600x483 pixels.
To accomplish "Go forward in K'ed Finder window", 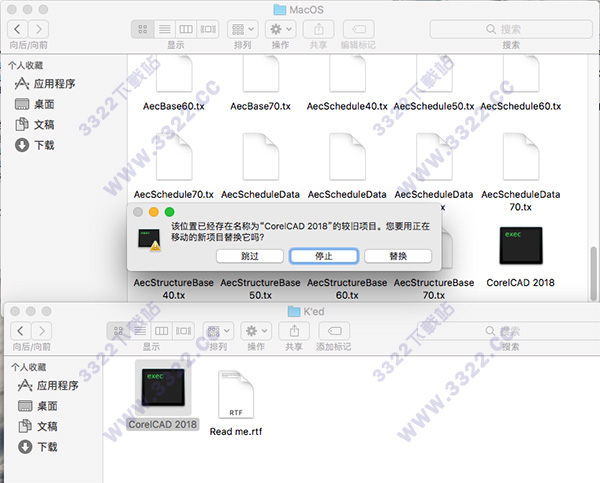I will (x=42, y=331).
